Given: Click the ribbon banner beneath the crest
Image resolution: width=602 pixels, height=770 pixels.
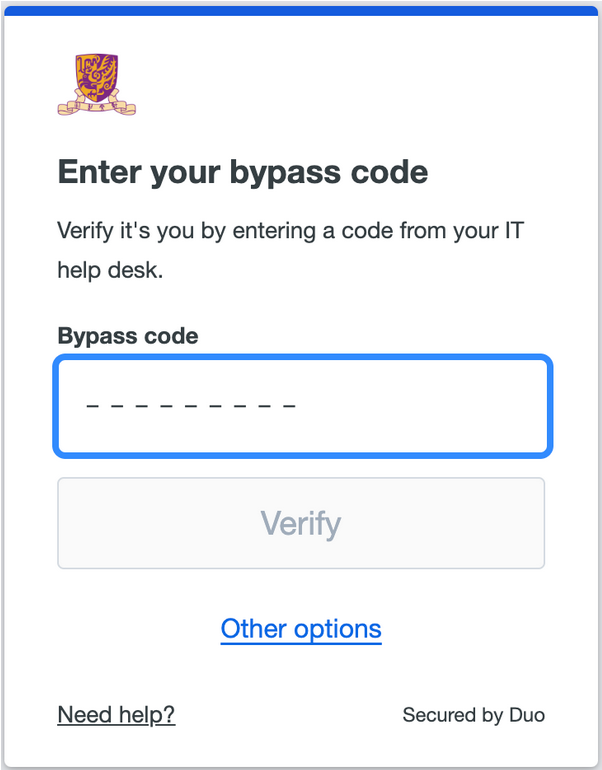Looking at the screenshot, I should (96, 104).
